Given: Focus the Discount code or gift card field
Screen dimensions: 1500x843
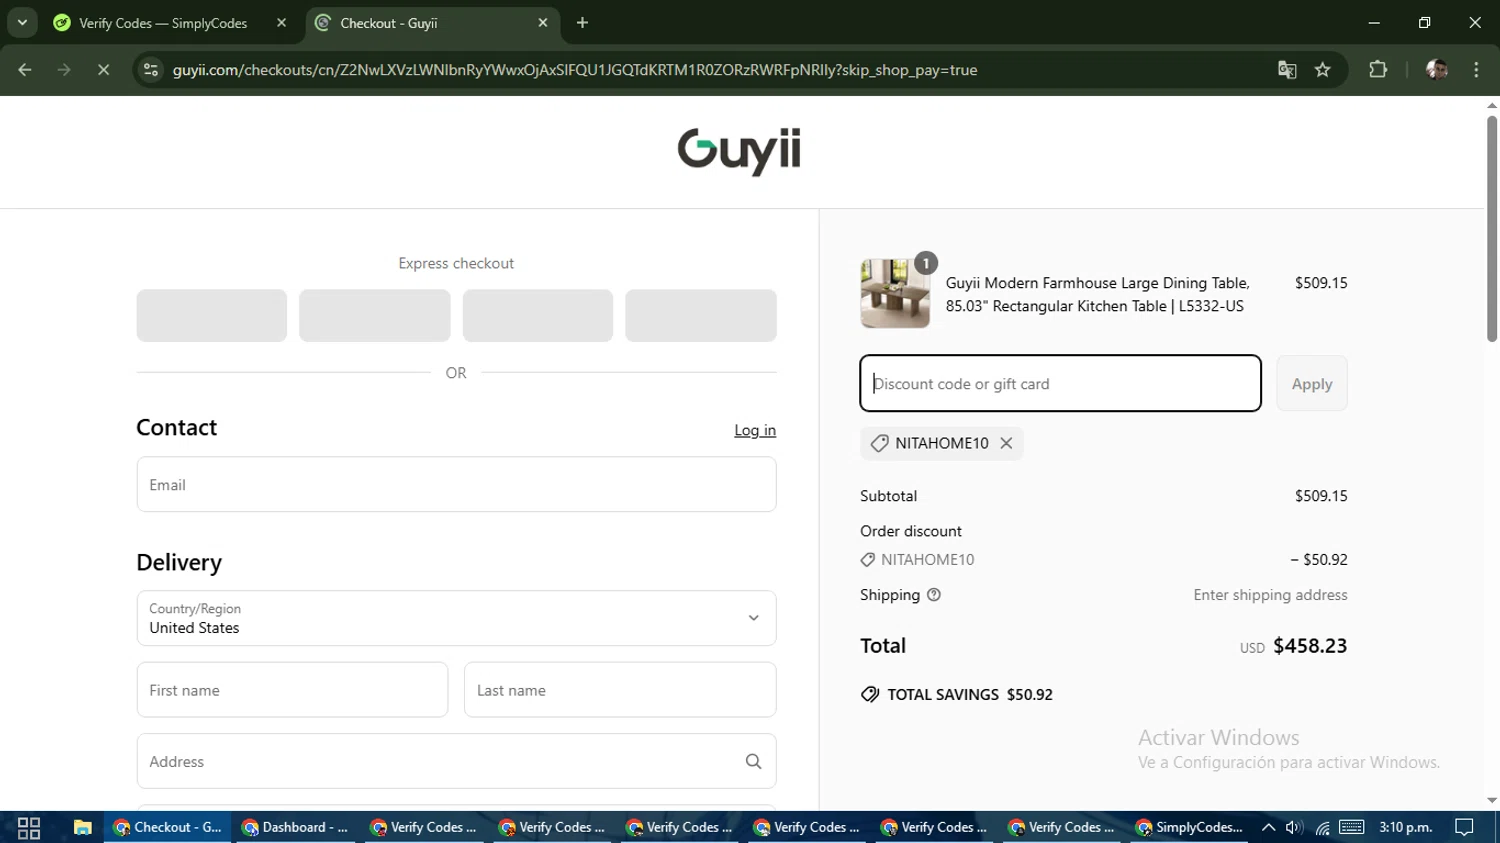Looking at the screenshot, I should click(x=1060, y=383).
